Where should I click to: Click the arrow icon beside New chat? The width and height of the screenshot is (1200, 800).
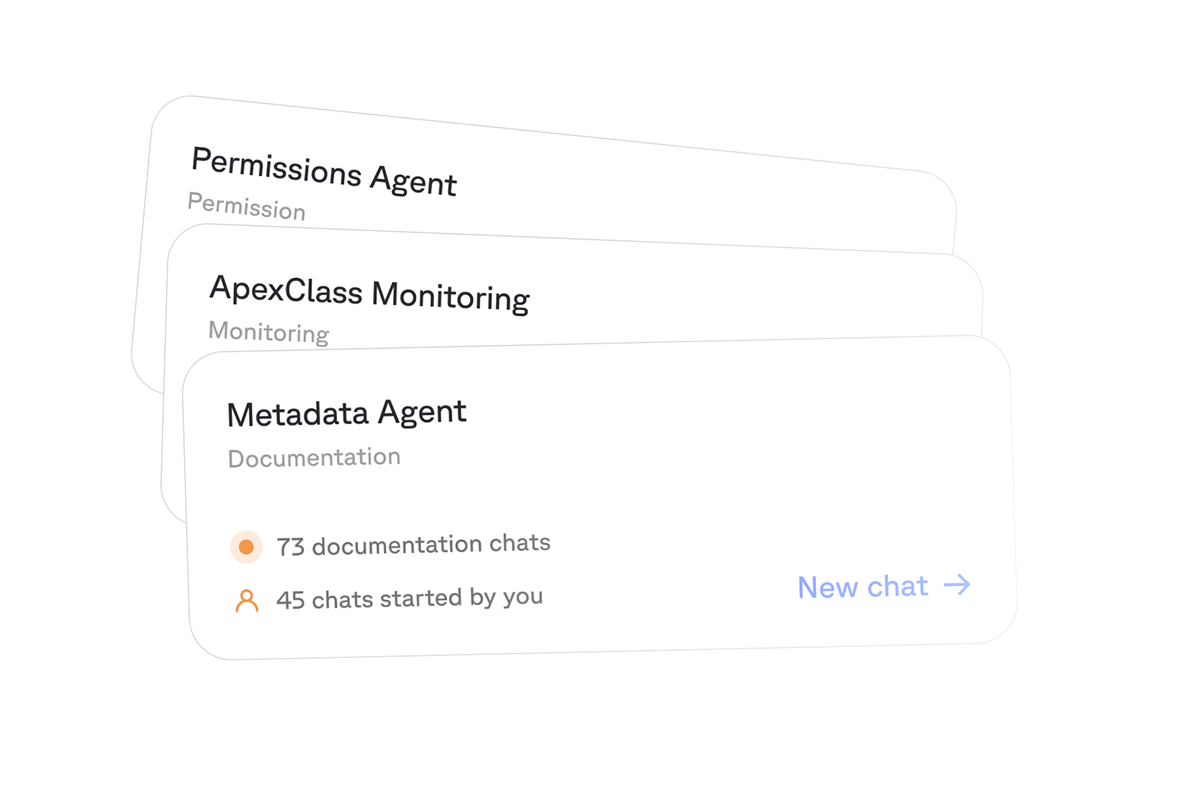(x=957, y=585)
